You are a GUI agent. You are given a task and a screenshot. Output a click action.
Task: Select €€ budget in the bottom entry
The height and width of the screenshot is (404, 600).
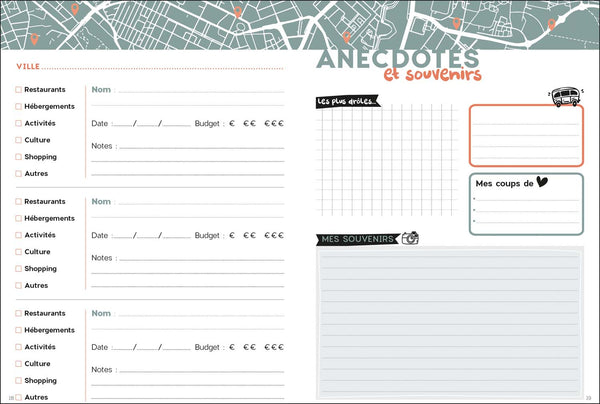coord(249,347)
